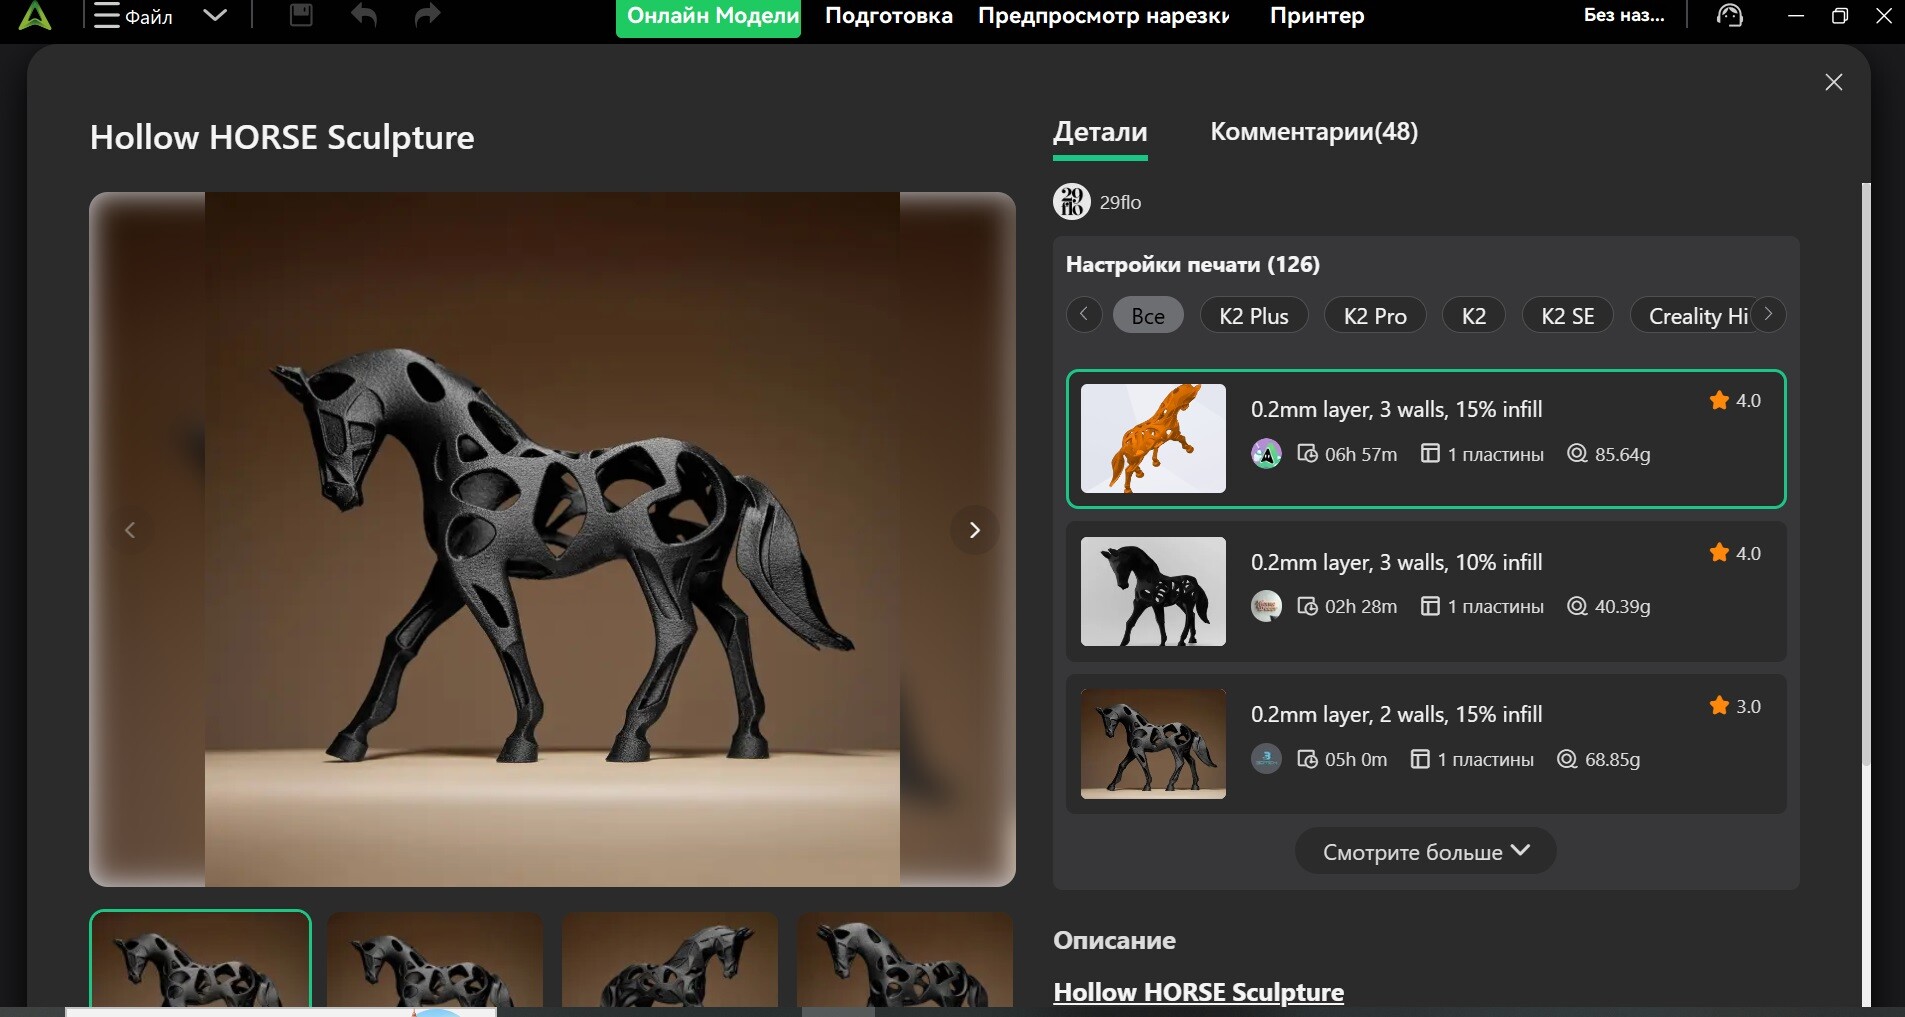Select the third horse gallery thumbnail

[670, 960]
